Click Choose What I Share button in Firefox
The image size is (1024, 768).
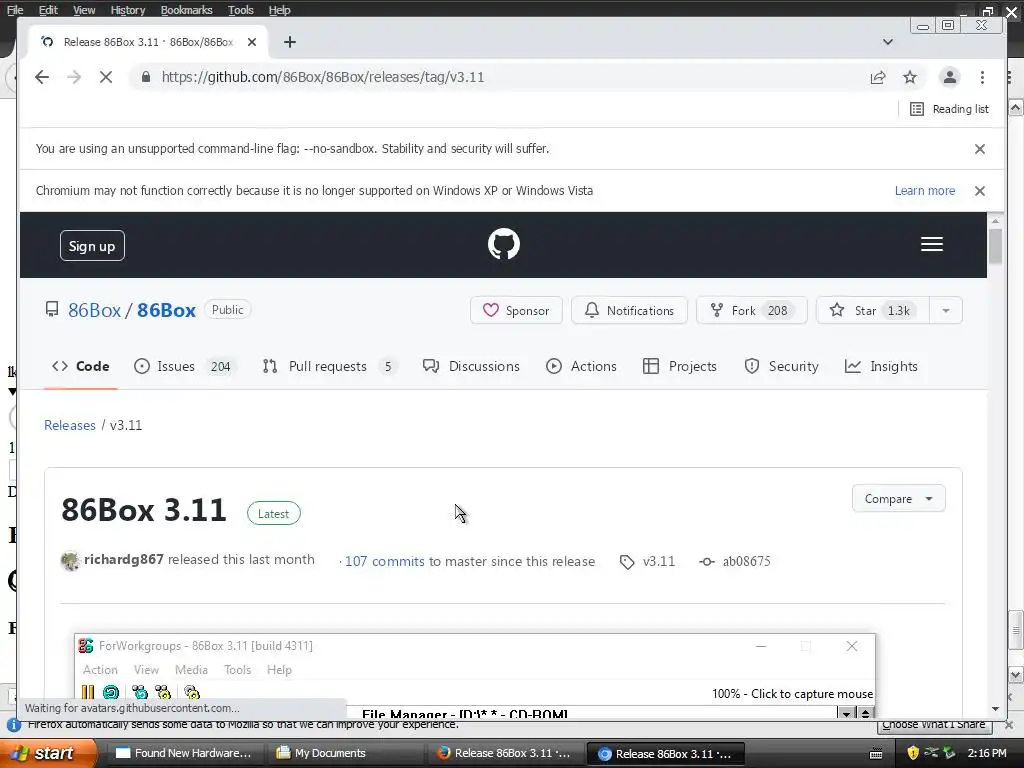tap(934, 724)
